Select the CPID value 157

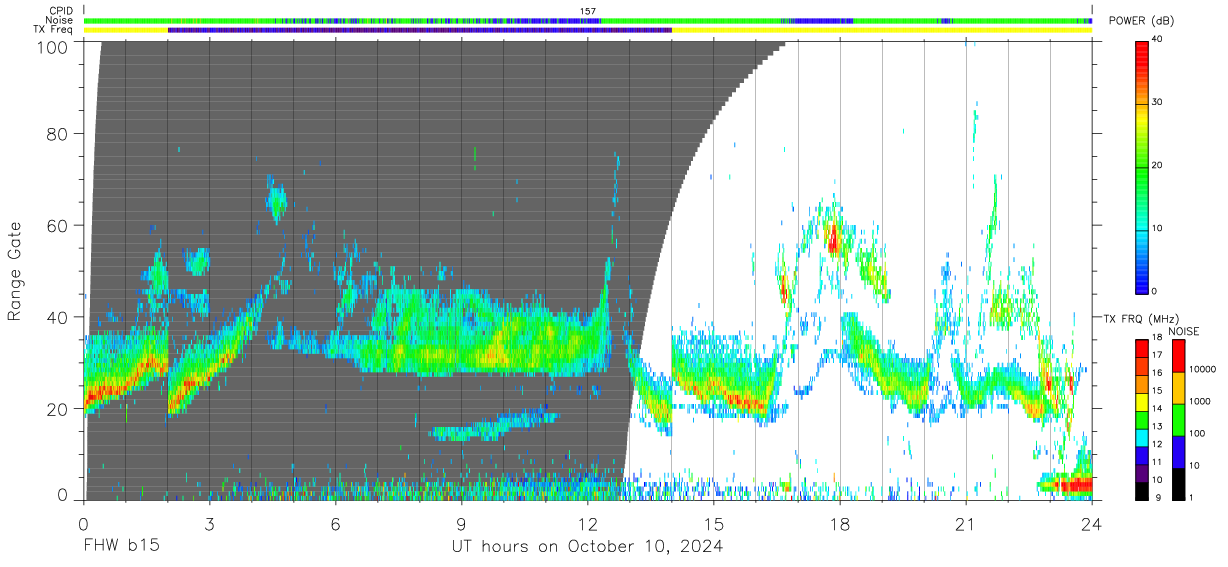pyautogui.click(x=588, y=11)
